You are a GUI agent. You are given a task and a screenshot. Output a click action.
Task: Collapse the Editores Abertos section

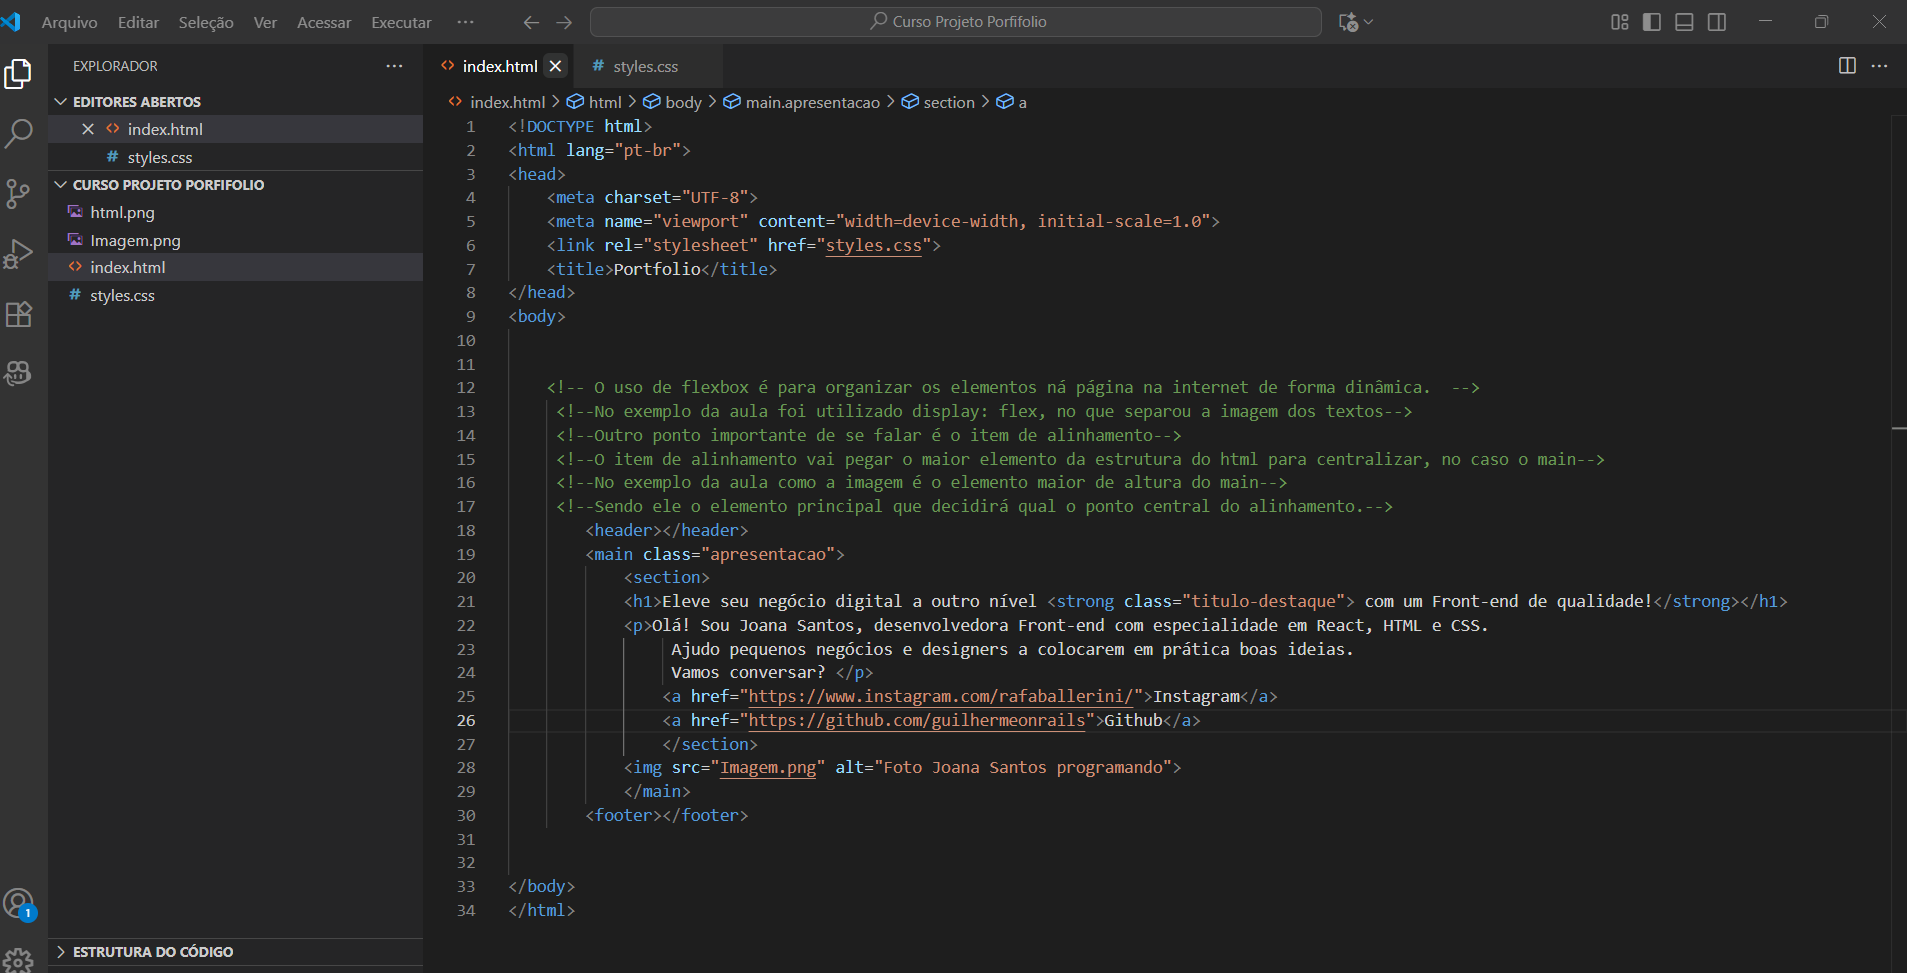click(236, 102)
